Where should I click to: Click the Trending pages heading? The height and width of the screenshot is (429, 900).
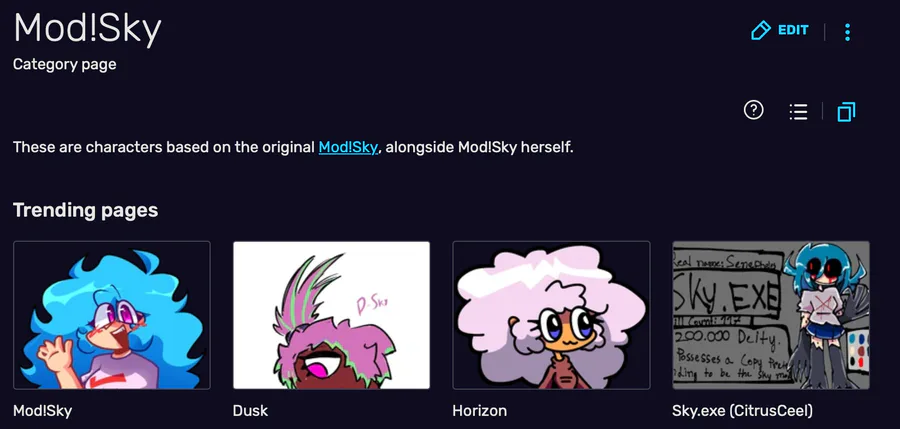86,210
